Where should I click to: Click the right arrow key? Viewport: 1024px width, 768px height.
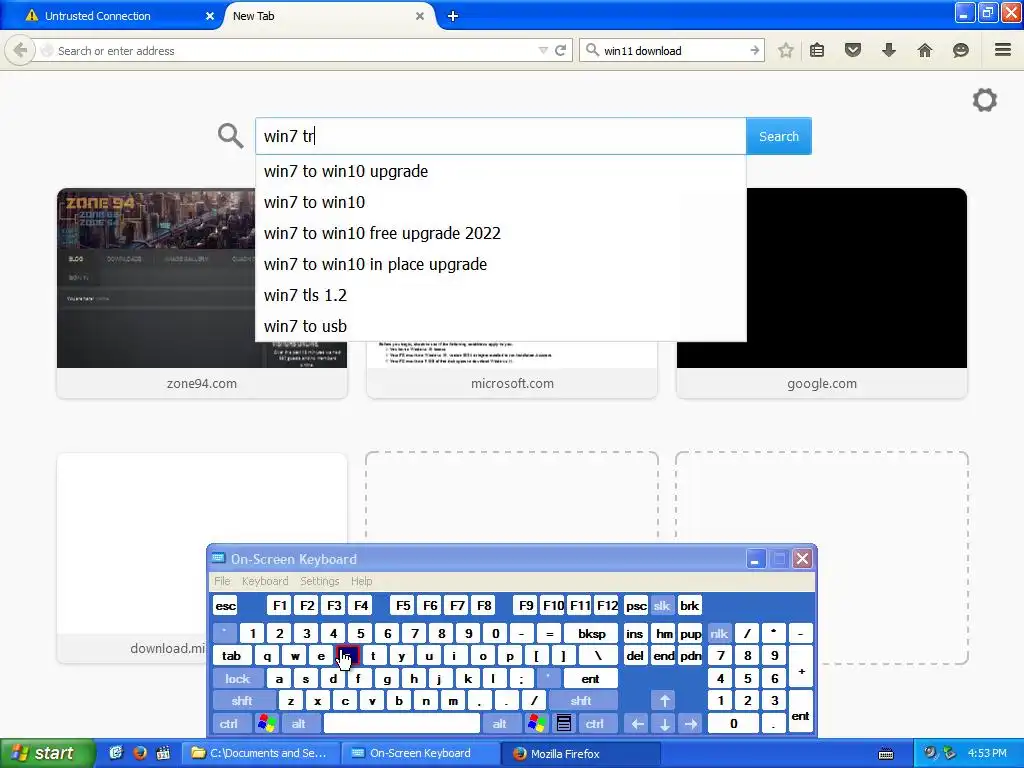coord(691,724)
